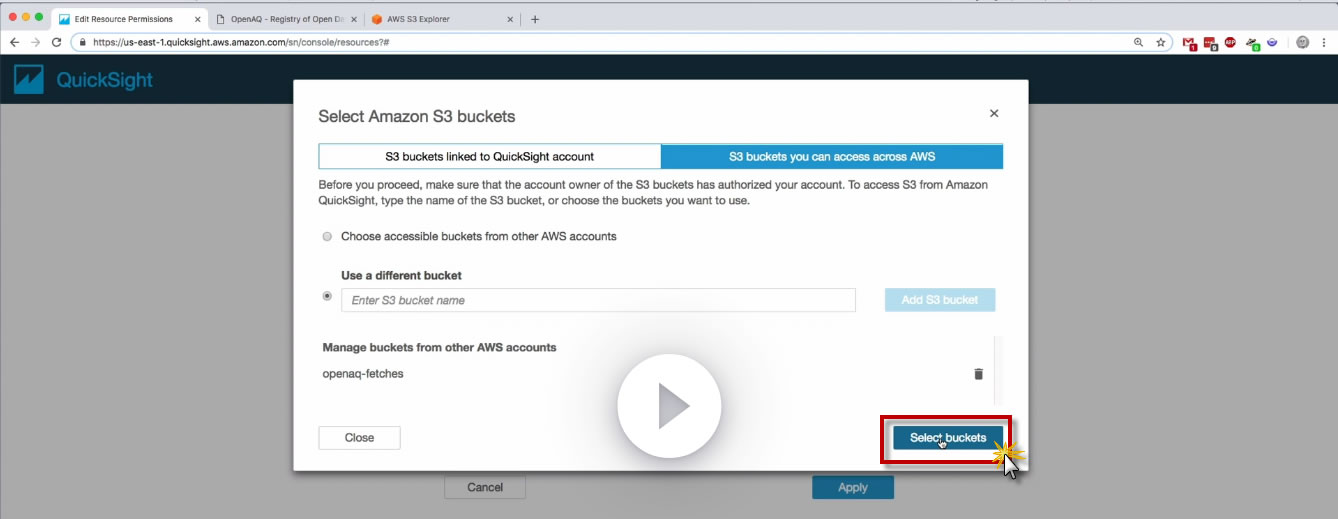This screenshot has height=519, width=1338.
Task: Click the Manage buckets from other AWS accounts heading
Action: (x=439, y=347)
